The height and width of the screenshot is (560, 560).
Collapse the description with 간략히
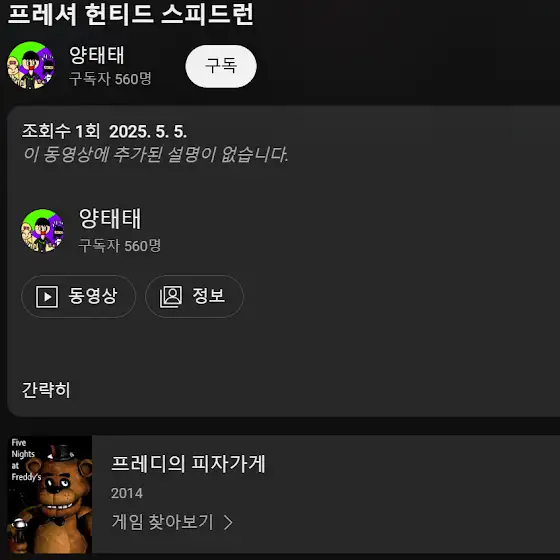pos(46,390)
